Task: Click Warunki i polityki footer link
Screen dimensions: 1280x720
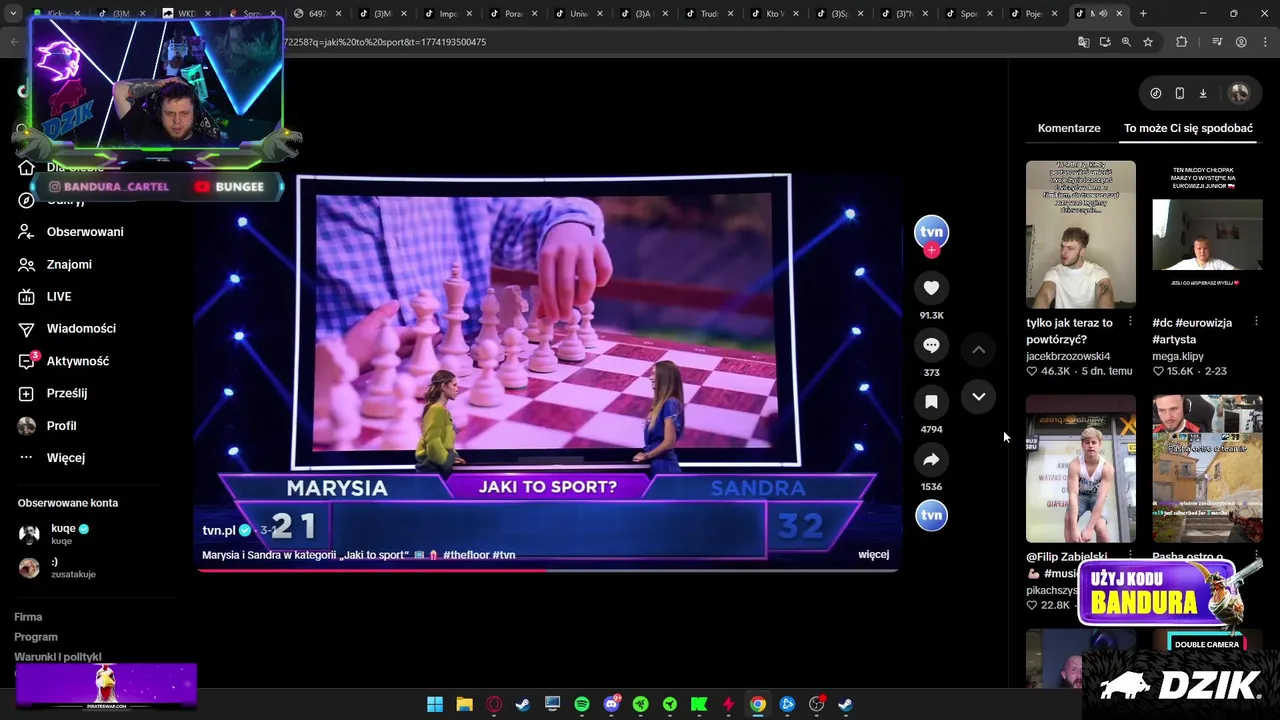Action: click(x=58, y=657)
